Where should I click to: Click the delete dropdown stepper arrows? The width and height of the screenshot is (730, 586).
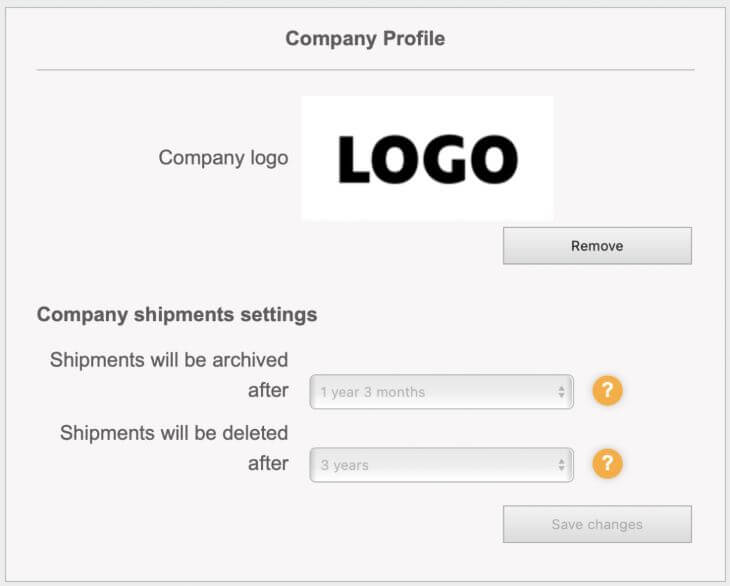tap(561, 465)
